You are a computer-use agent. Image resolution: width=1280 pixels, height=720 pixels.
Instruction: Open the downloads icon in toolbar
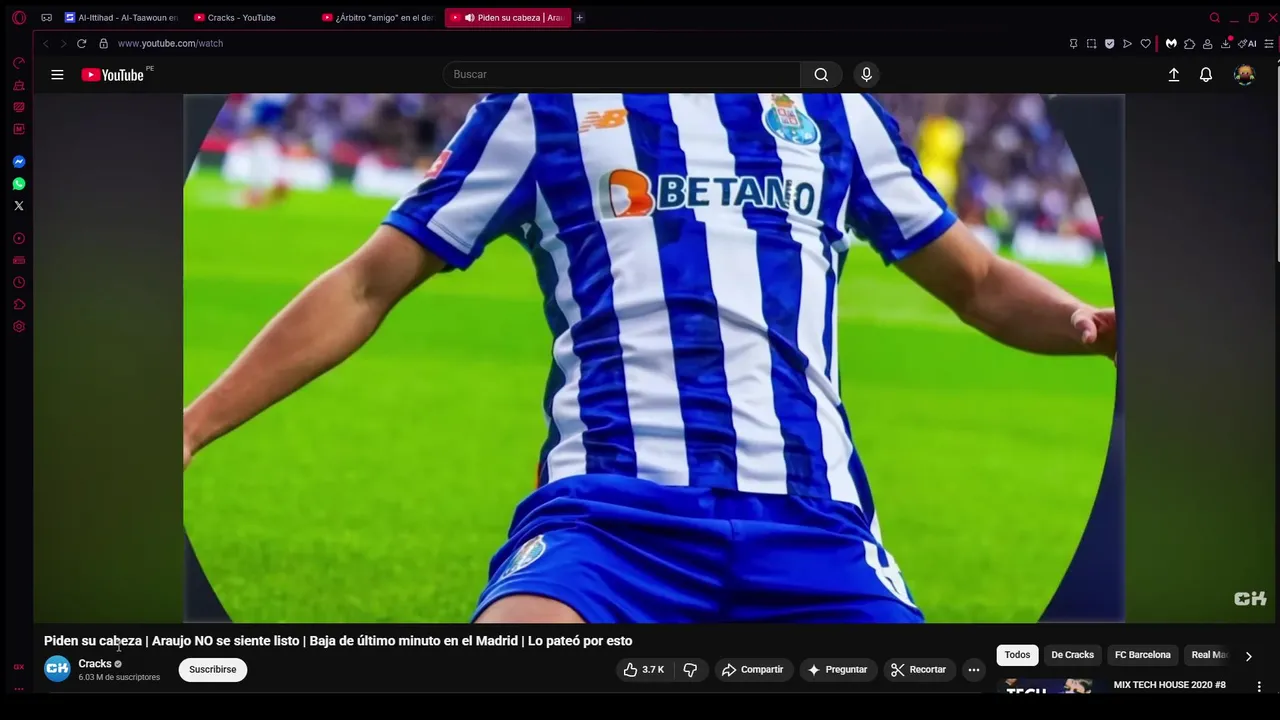click(x=1226, y=44)
